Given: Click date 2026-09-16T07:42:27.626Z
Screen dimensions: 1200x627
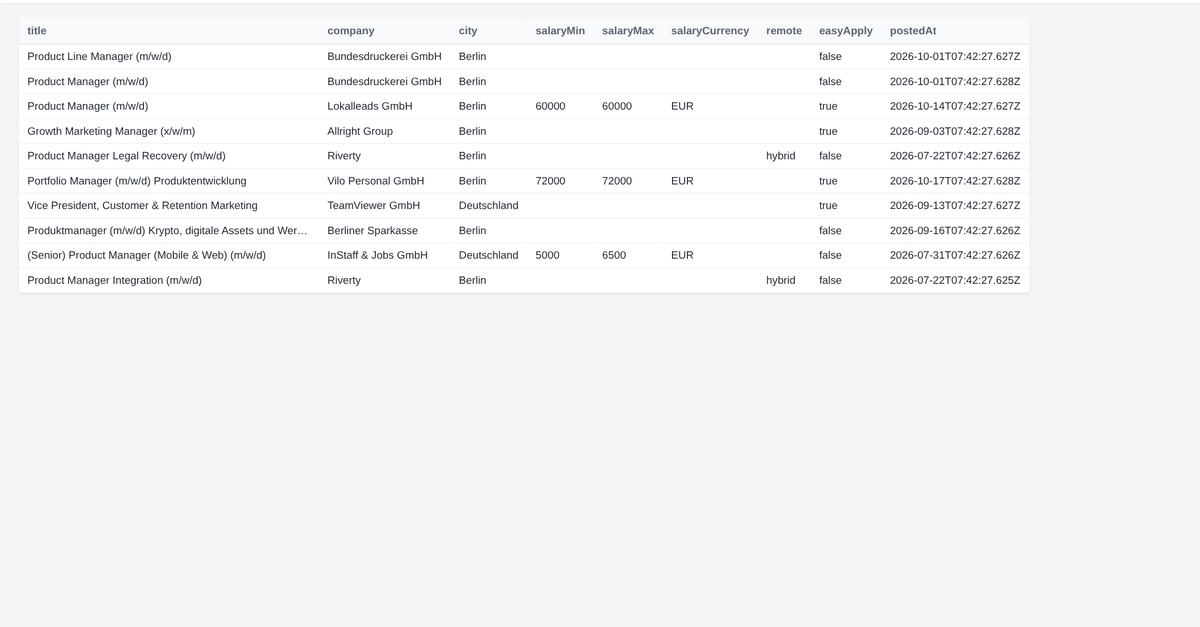Looking at the screenshot, I should (955, 230).
